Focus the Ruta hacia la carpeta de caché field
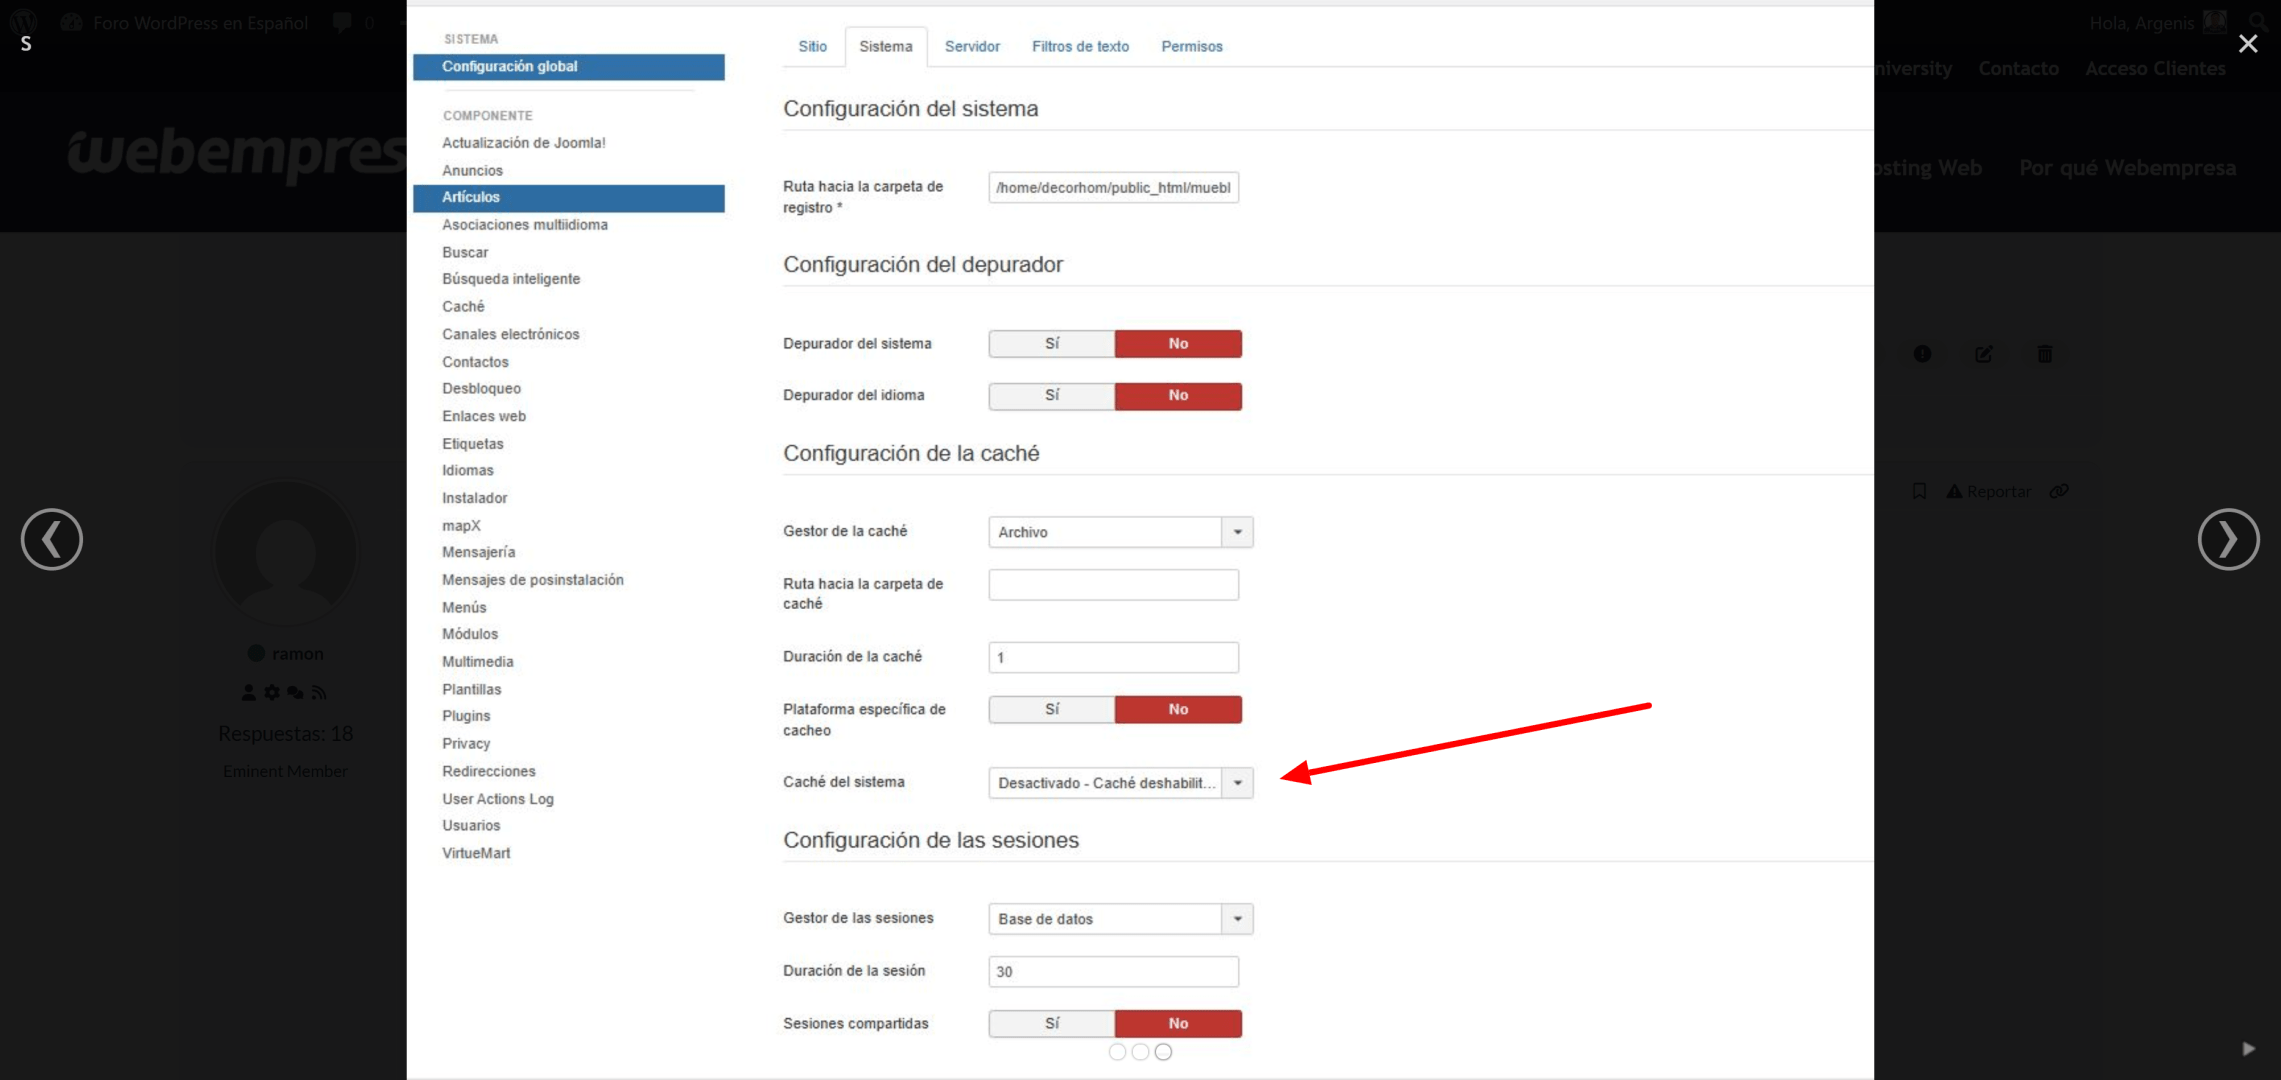The image size is (2281, 1080). pos(1113,585)
